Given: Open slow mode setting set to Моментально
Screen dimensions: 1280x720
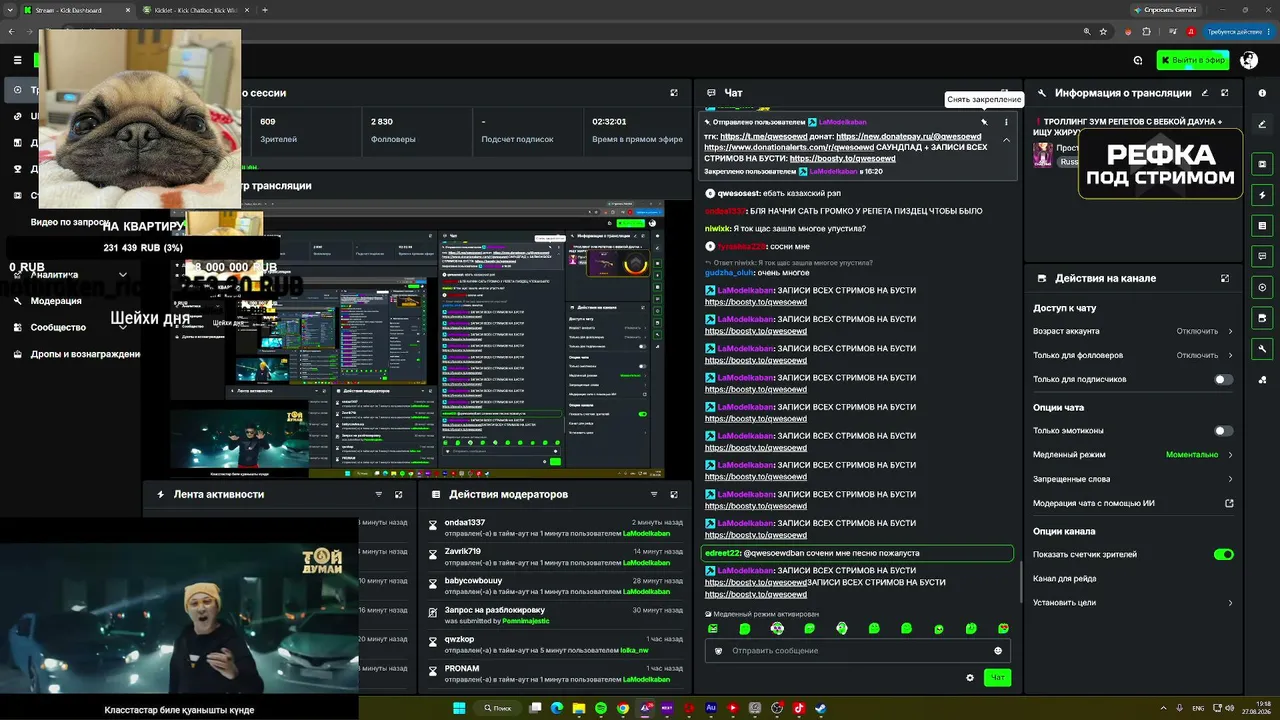Looking at the screenshot, I should coord(1133,455).
